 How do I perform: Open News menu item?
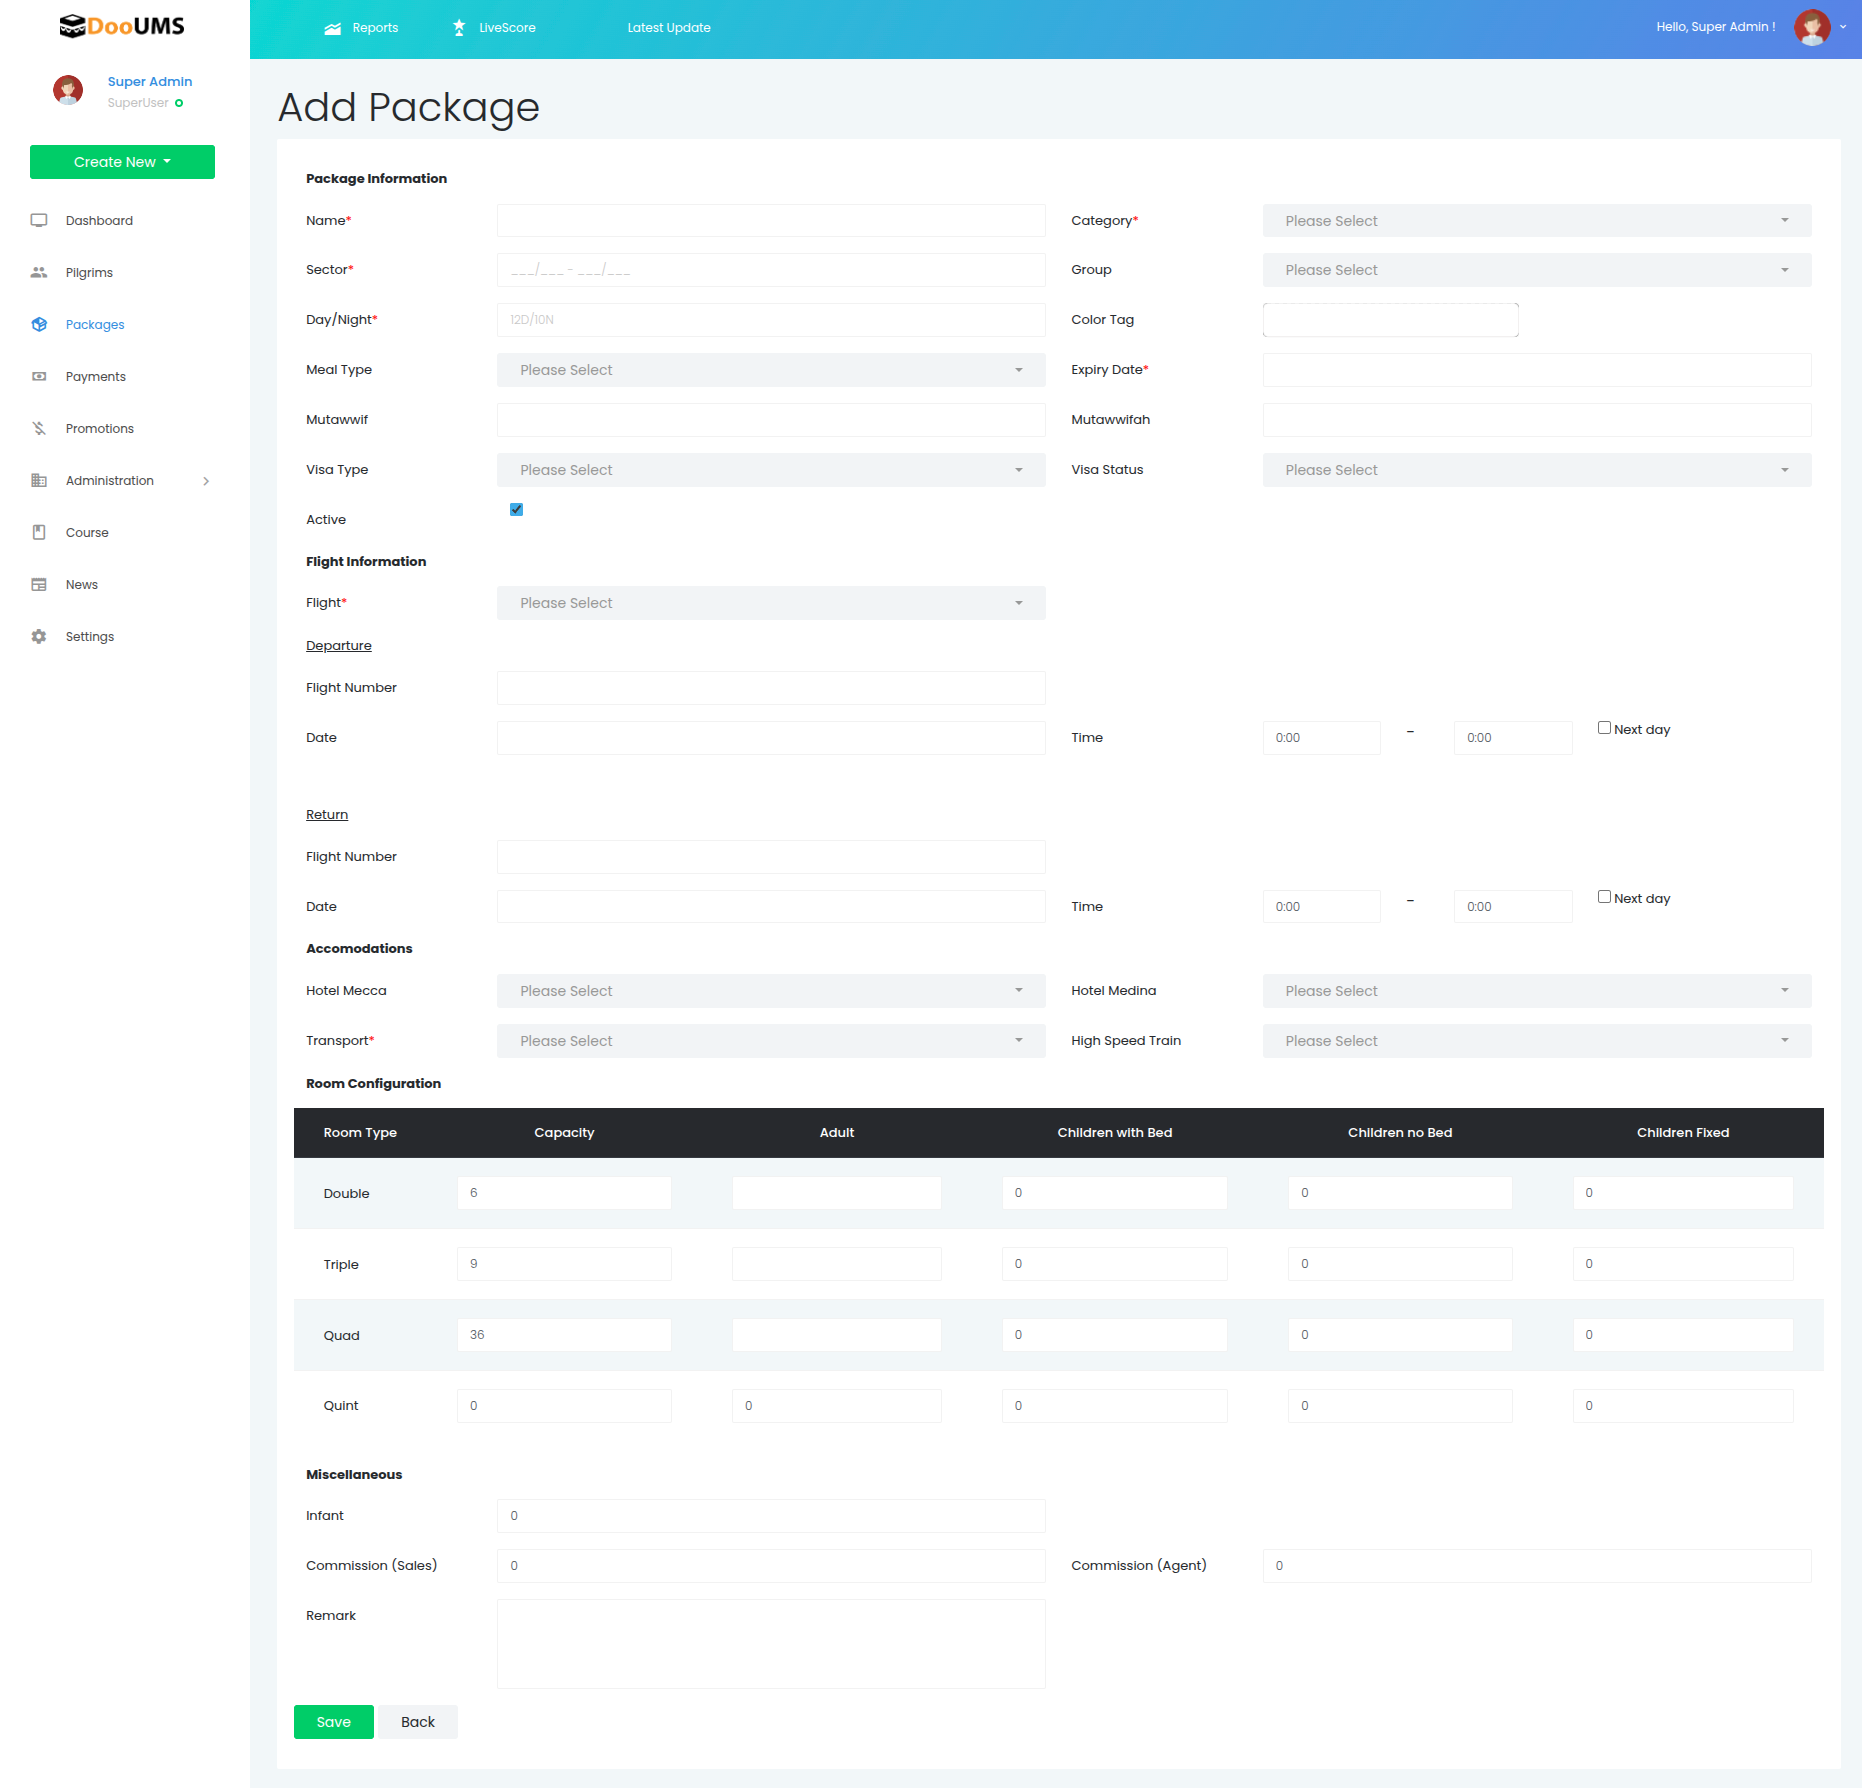[x=82, y=585]
